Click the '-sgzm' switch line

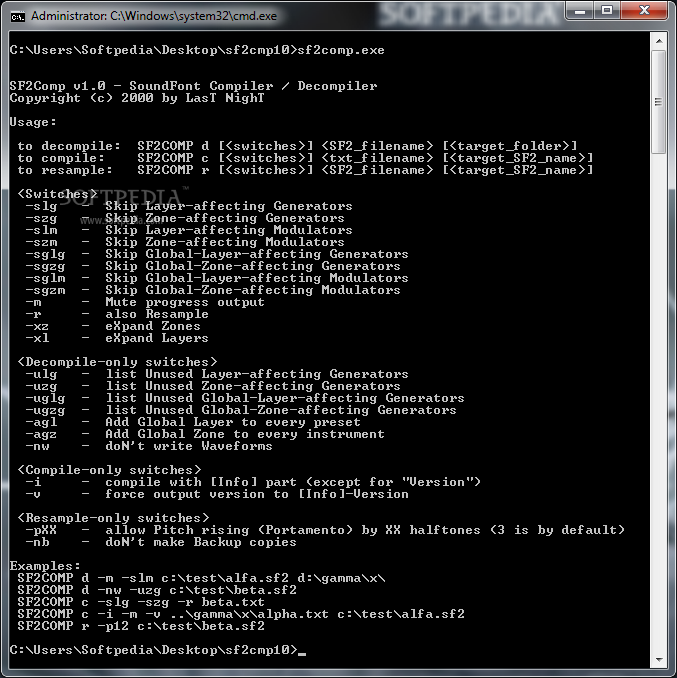coord(213,290)
